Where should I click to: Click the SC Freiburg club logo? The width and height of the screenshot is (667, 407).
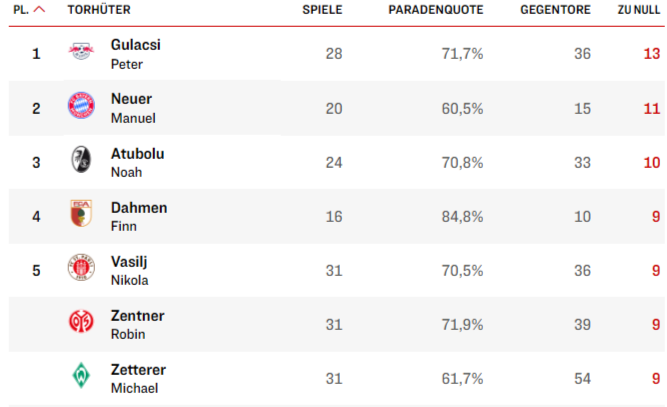click(x=81, y=159)
